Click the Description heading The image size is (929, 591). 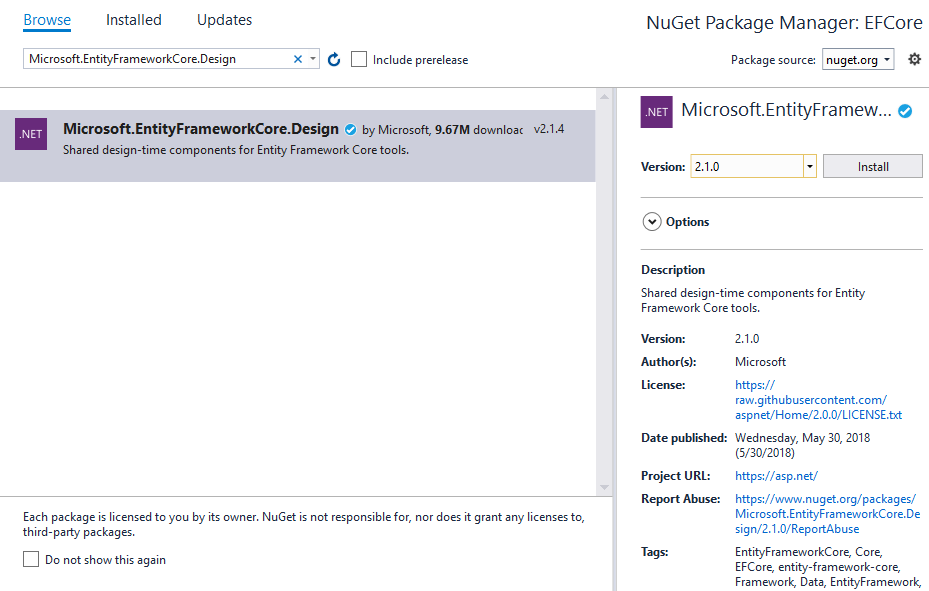coord(673,269)
